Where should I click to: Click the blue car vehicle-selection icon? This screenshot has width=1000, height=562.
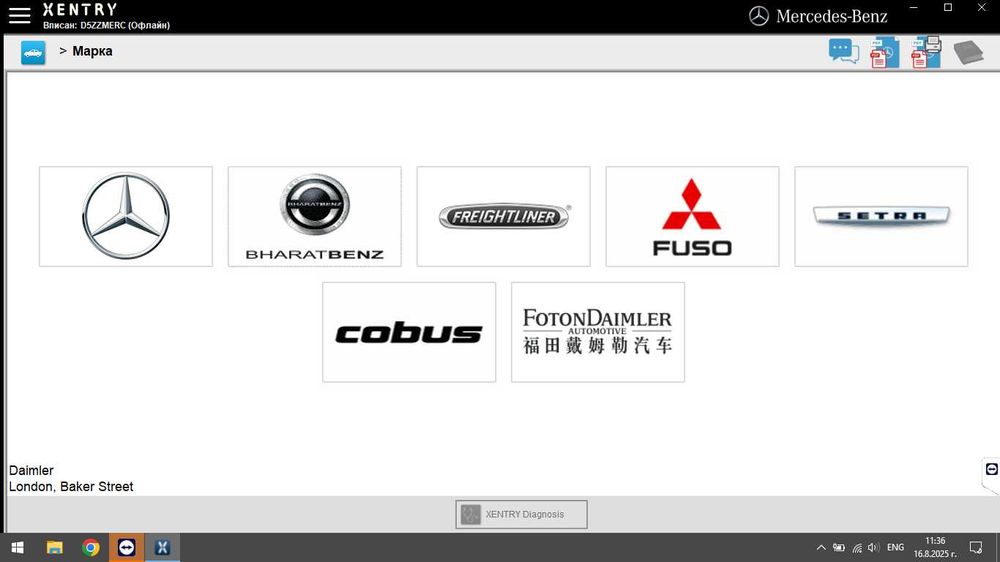(x=33, y=52)
